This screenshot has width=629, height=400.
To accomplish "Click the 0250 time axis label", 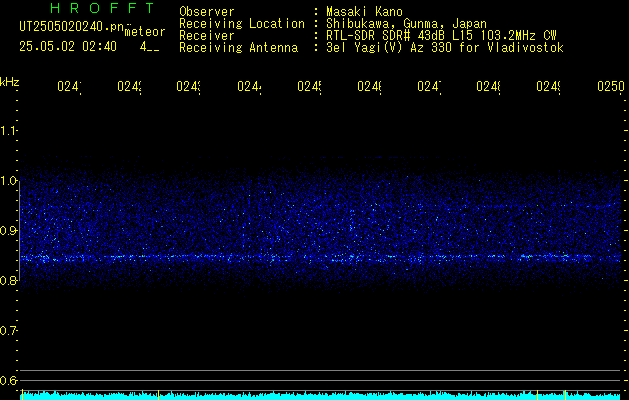I will tap(611, 87).
